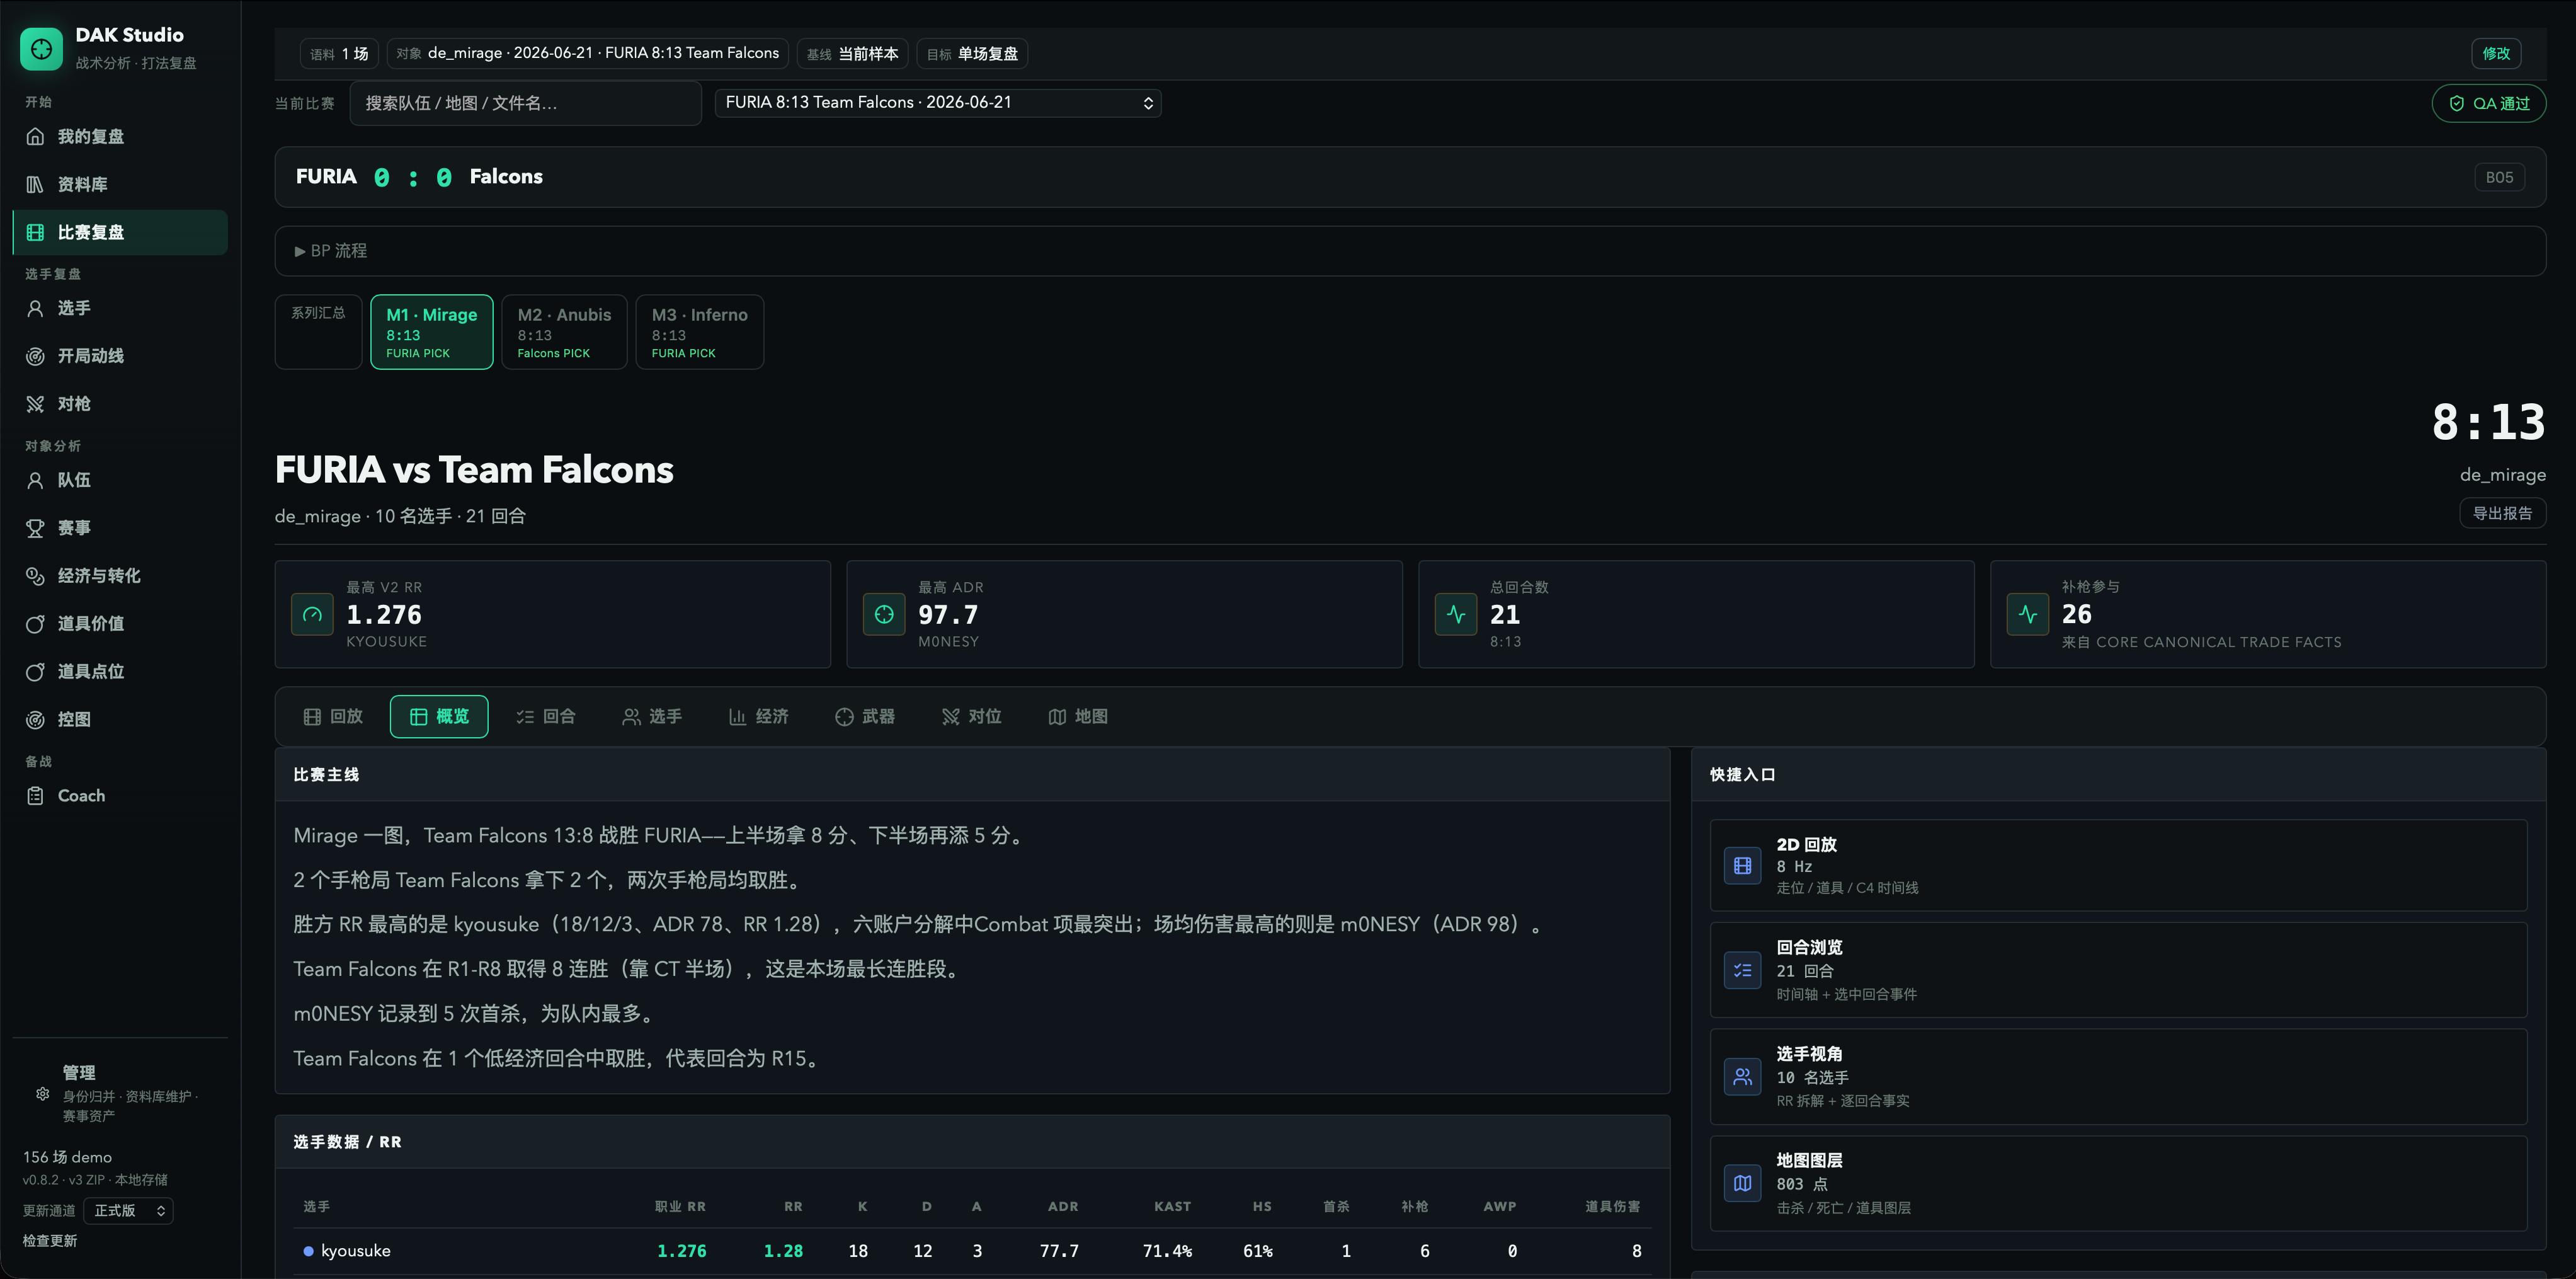Switch to the 选手 tab in match view
Image resolution: width=2576 pixels, height=1279 pixels.
tap(652, 716)
